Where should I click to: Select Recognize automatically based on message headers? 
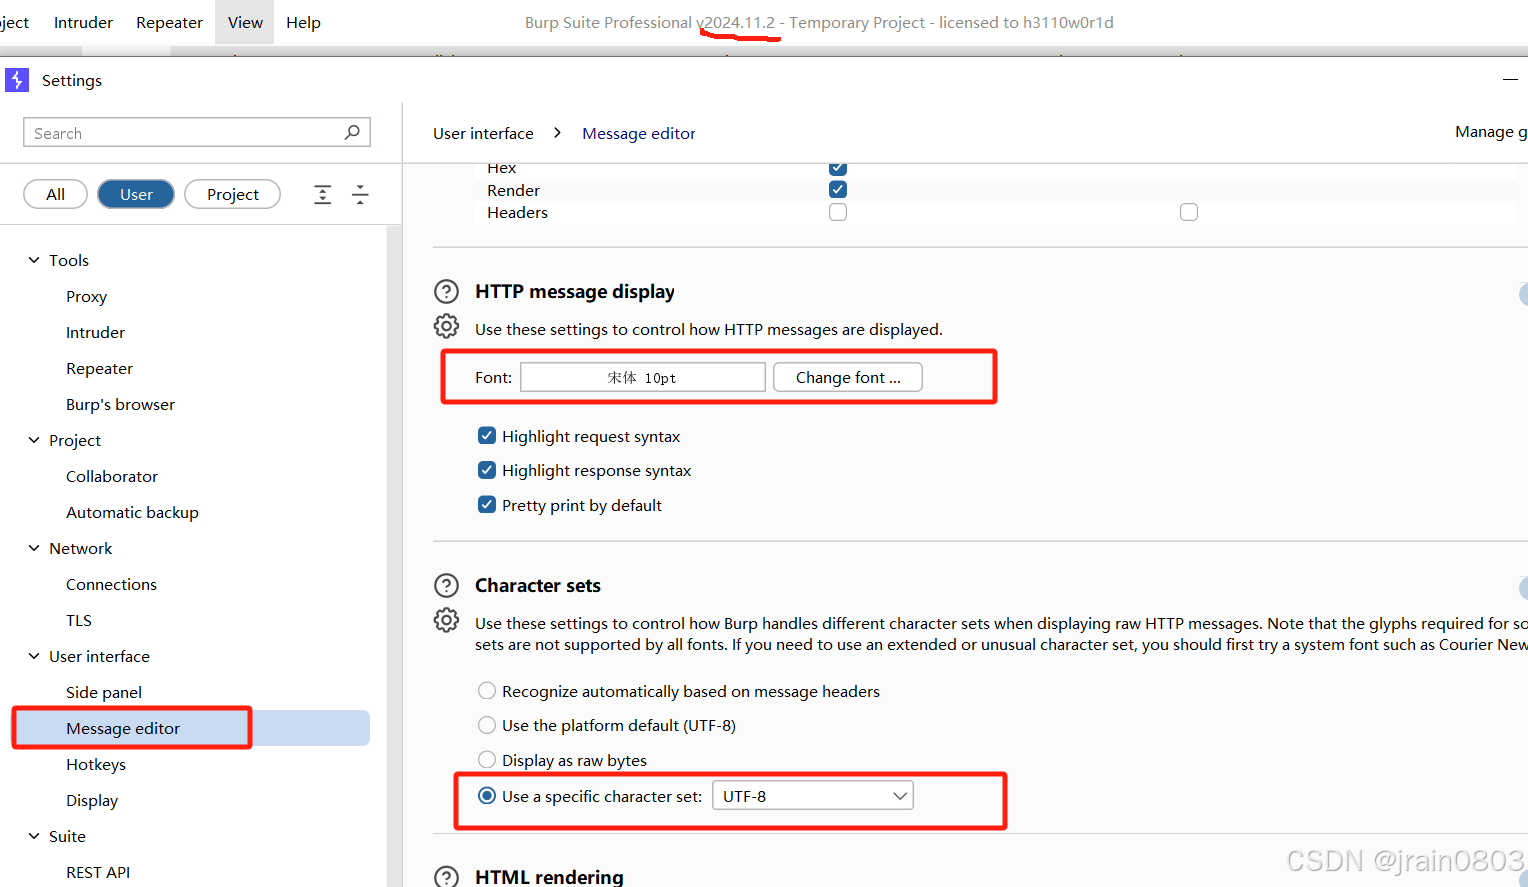click(487, 691)
